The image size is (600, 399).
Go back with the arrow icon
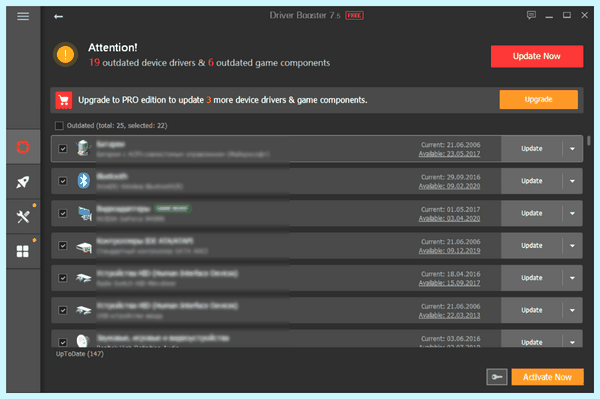58,16
